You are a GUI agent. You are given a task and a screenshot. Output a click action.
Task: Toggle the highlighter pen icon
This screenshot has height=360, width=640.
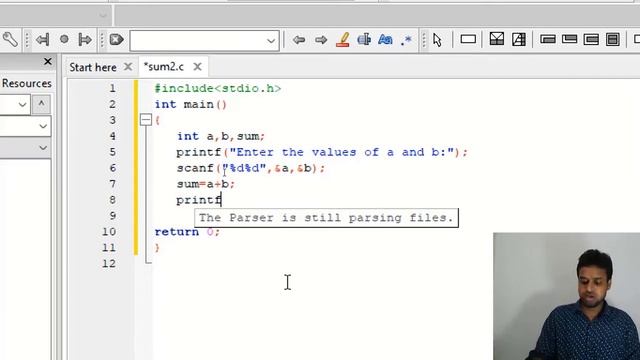343,40
